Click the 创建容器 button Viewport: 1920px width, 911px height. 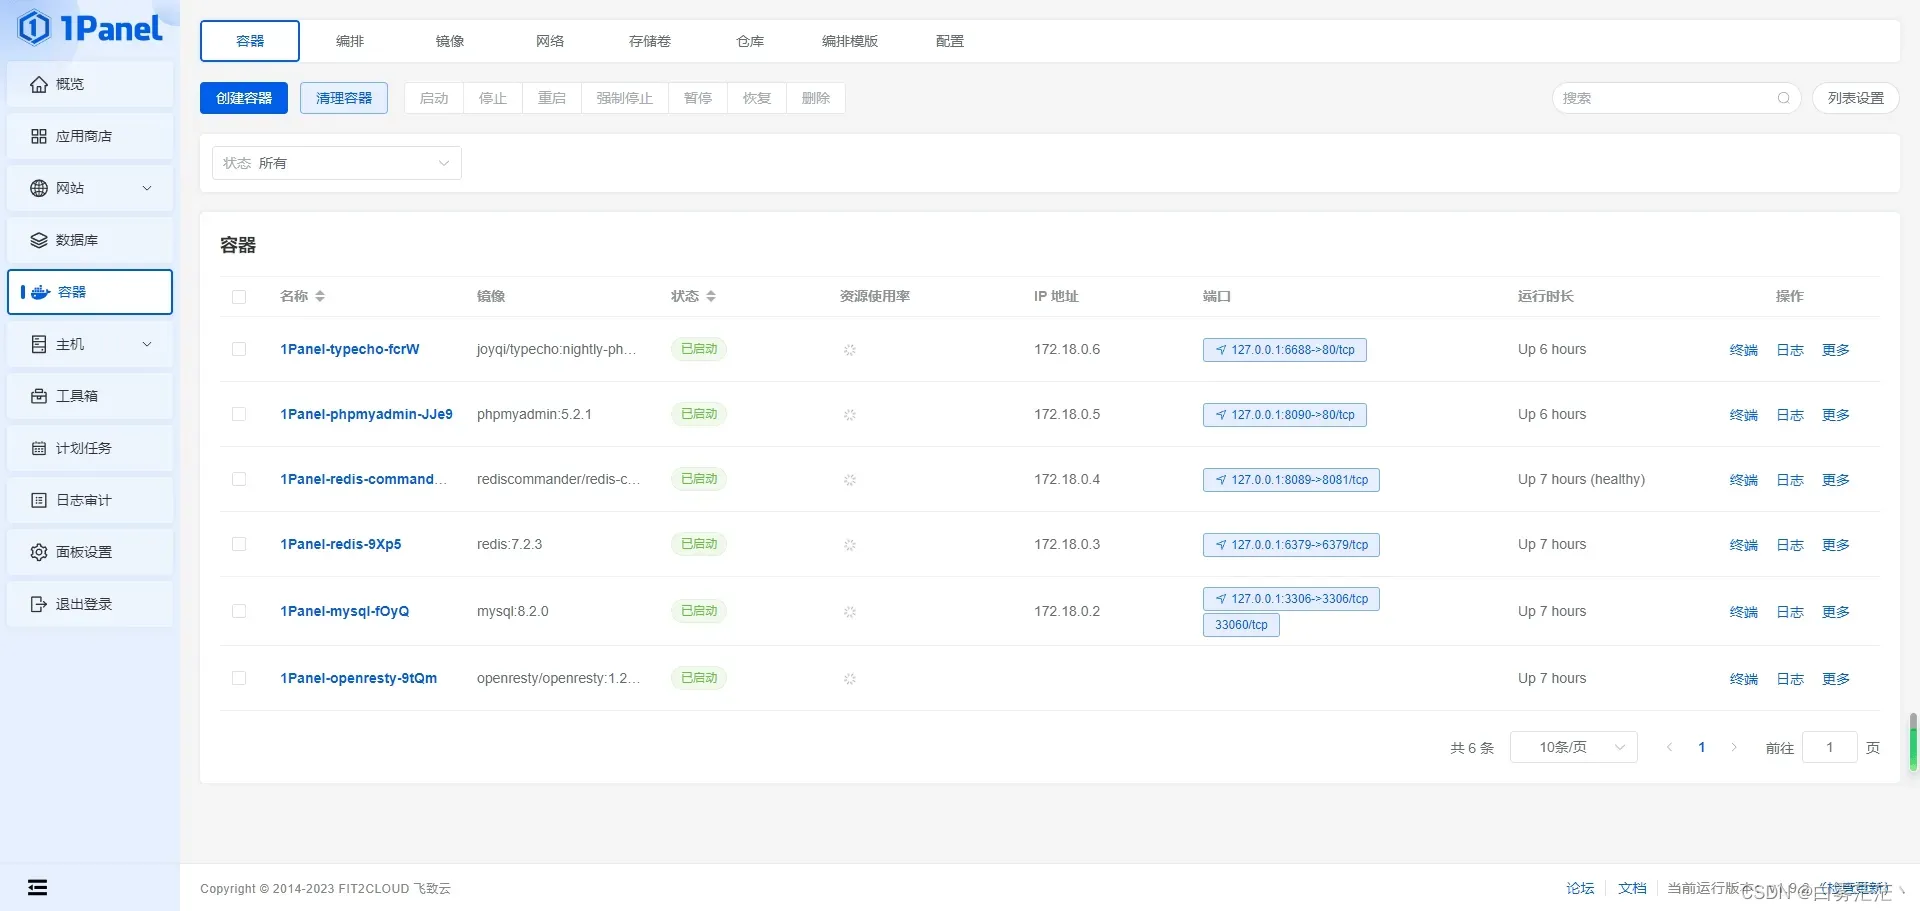tap(244, 98)
